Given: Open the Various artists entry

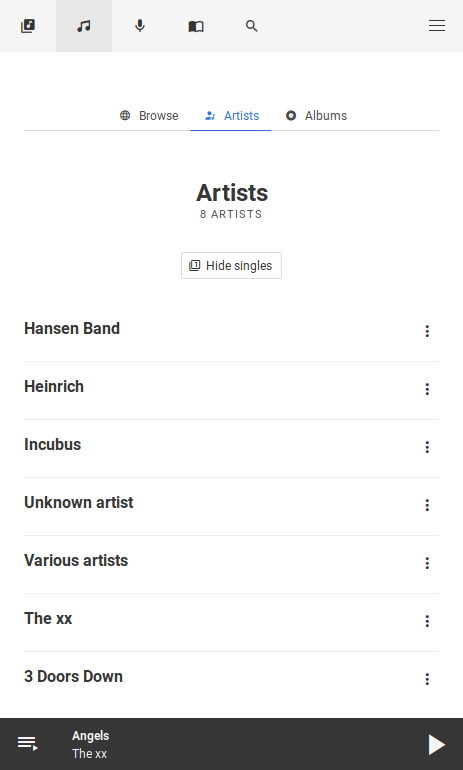Looking at the screenshot, I should [x=76, y=560].
